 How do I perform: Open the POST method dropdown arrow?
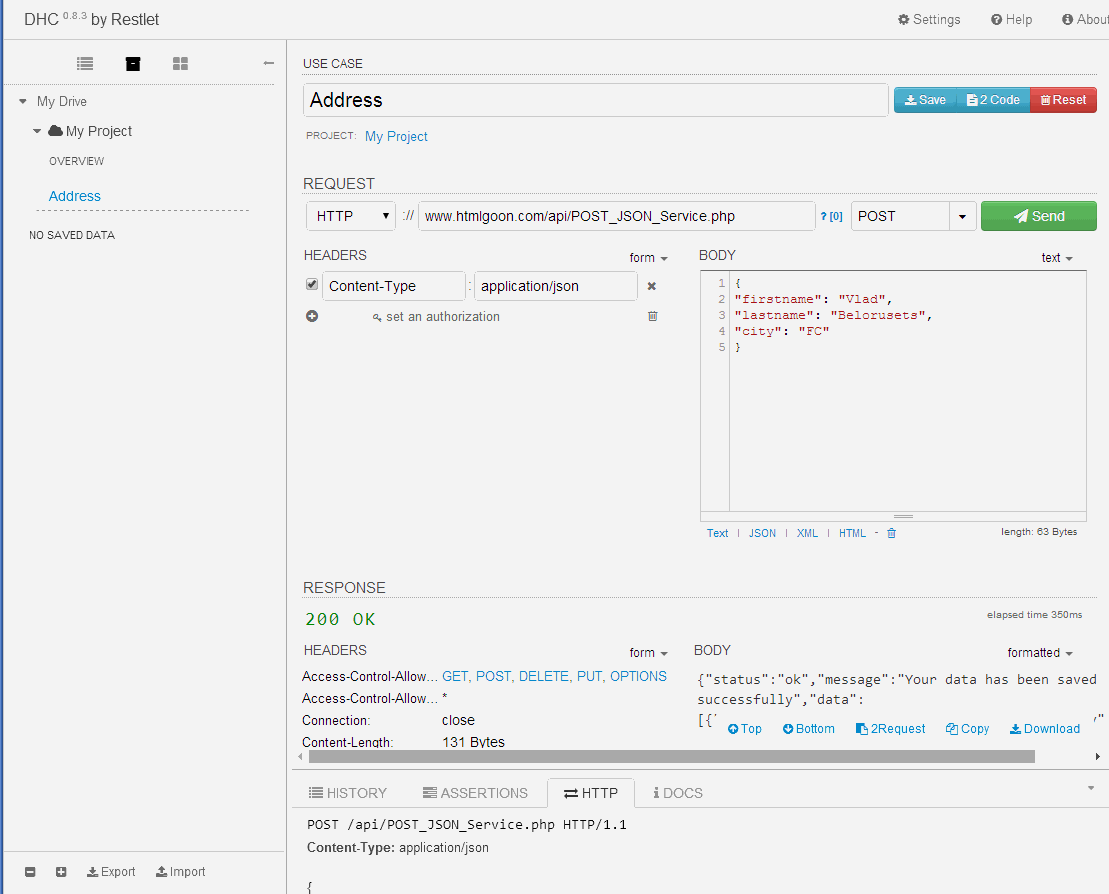pos(962,216)
